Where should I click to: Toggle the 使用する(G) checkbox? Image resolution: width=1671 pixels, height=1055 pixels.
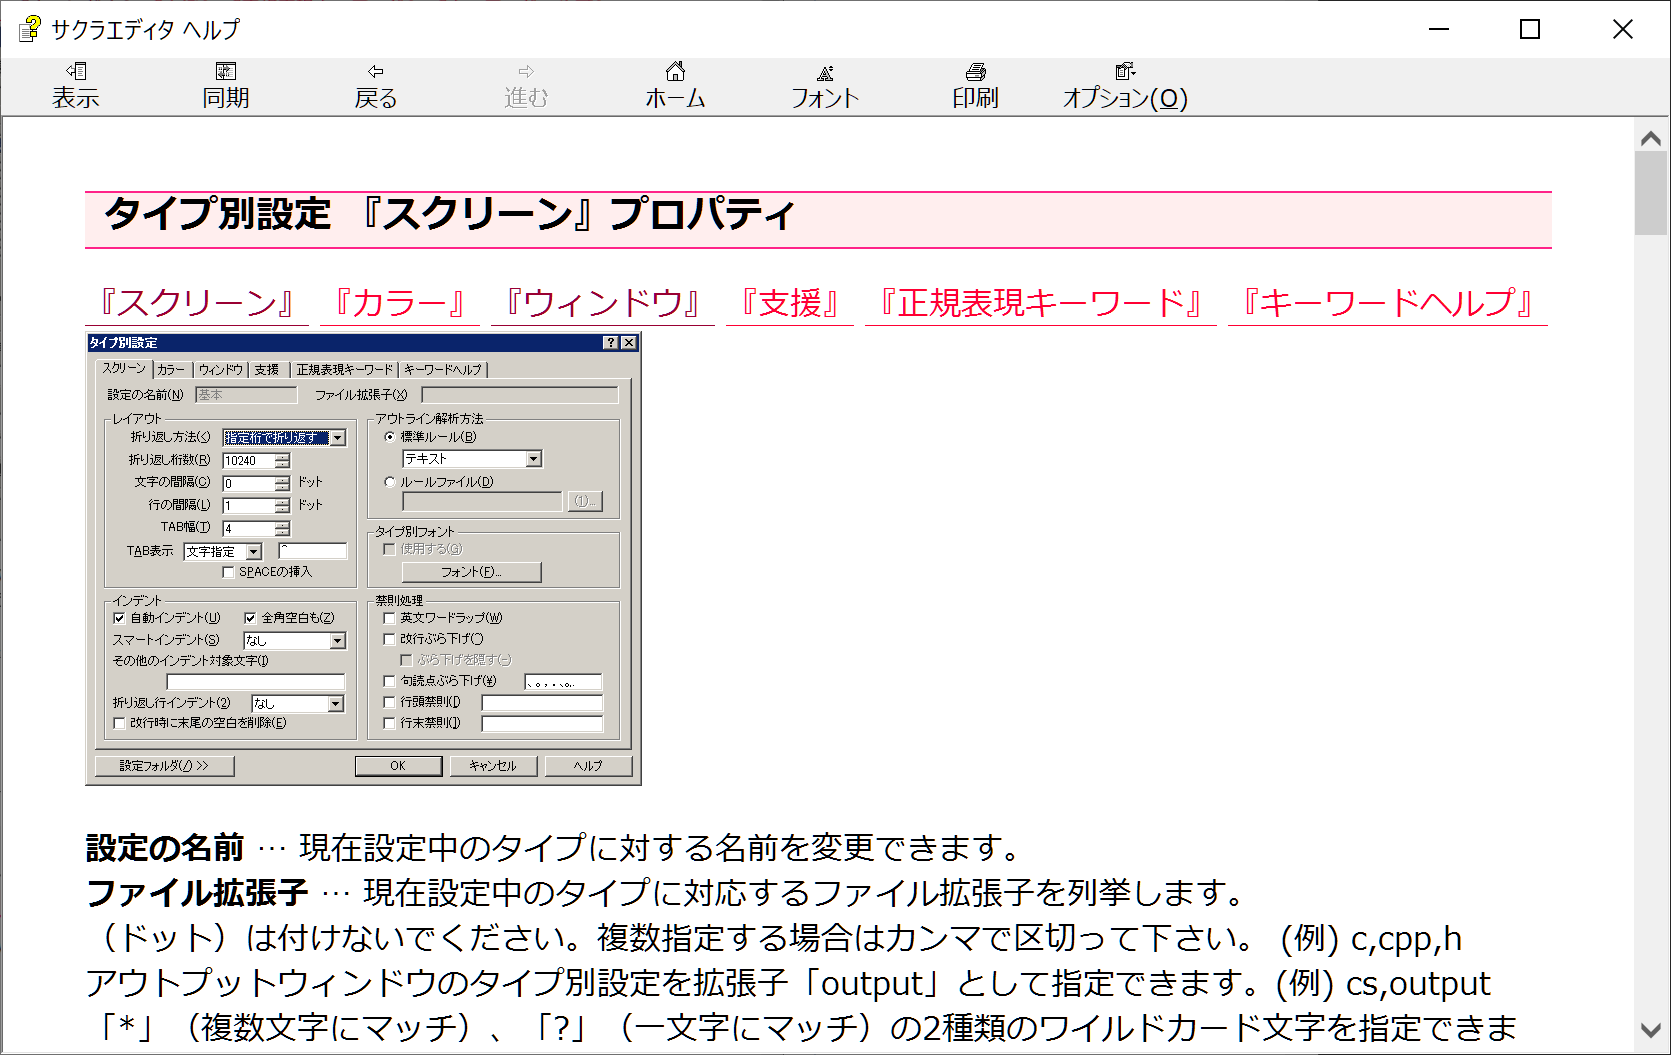(x=389, y=549)
